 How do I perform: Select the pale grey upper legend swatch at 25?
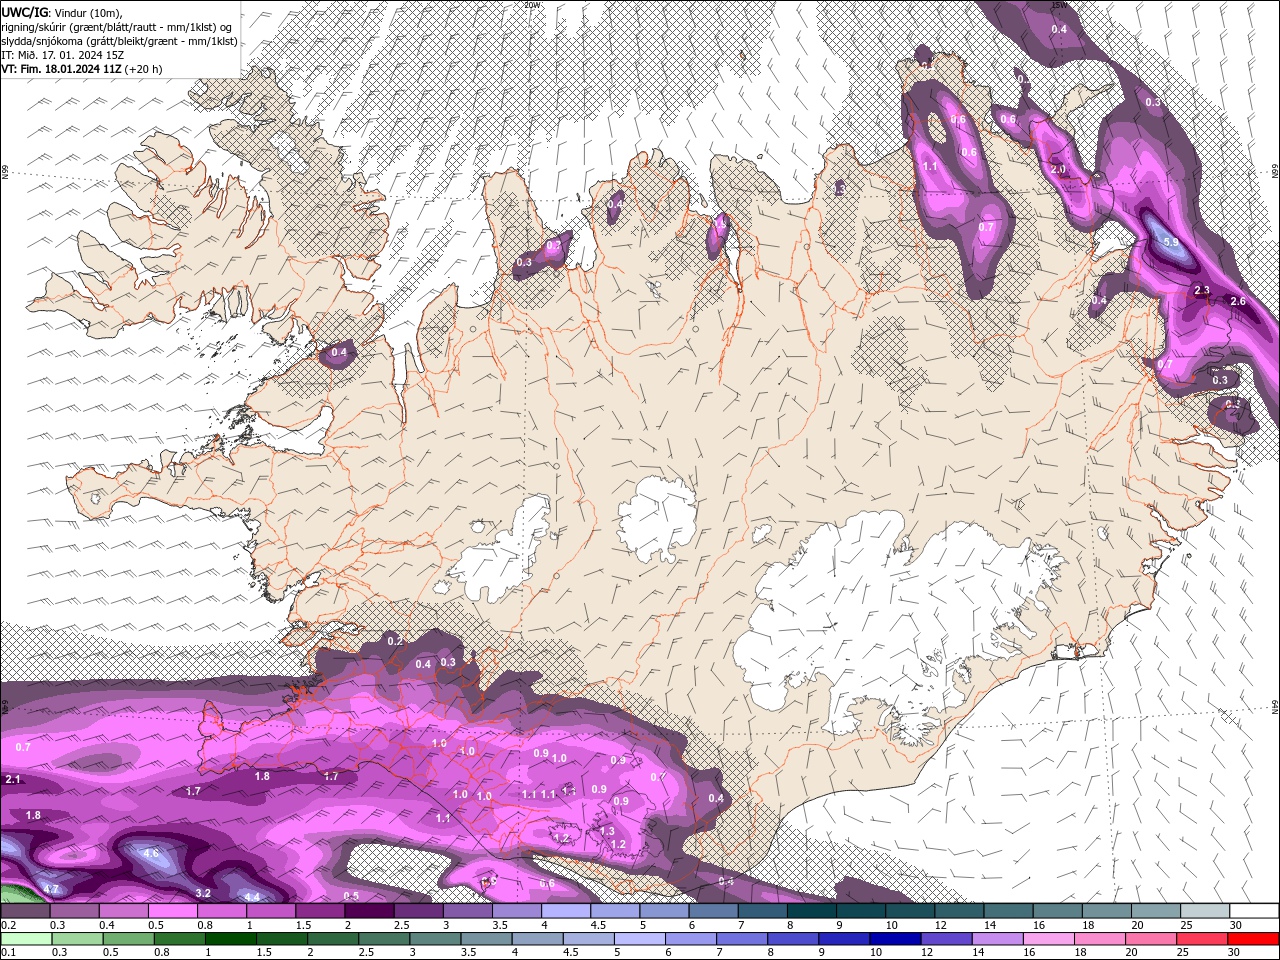click(x=1206, y=911)
